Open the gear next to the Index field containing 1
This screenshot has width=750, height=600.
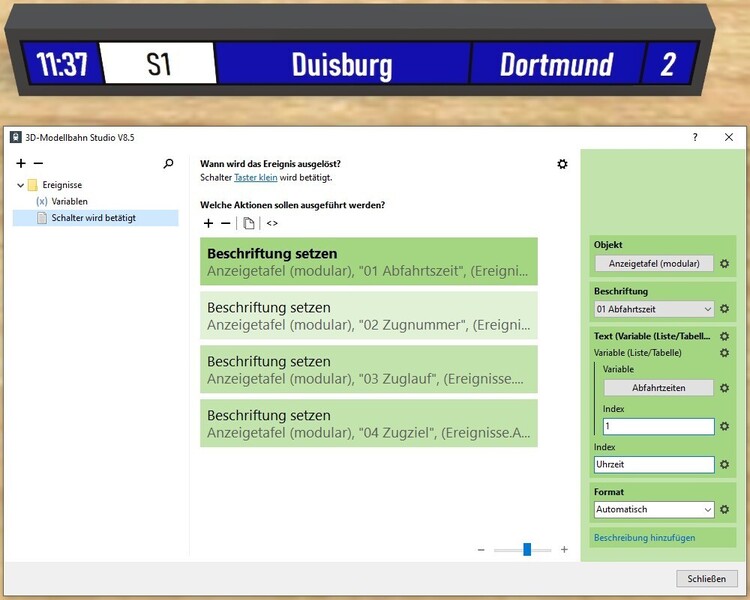coord(725,426)
